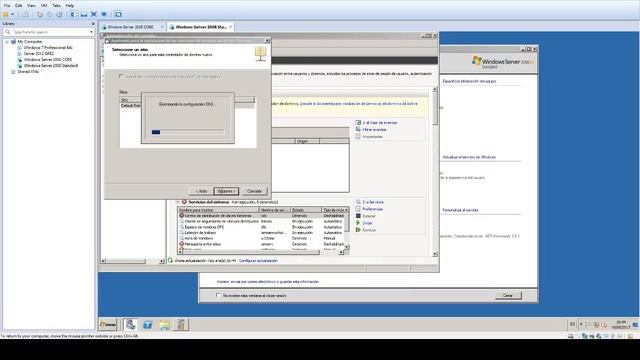The height and width of the screenshot is (360, 640).
Task: Open Explorer taskbar icon
Action: tap(164, 325)
